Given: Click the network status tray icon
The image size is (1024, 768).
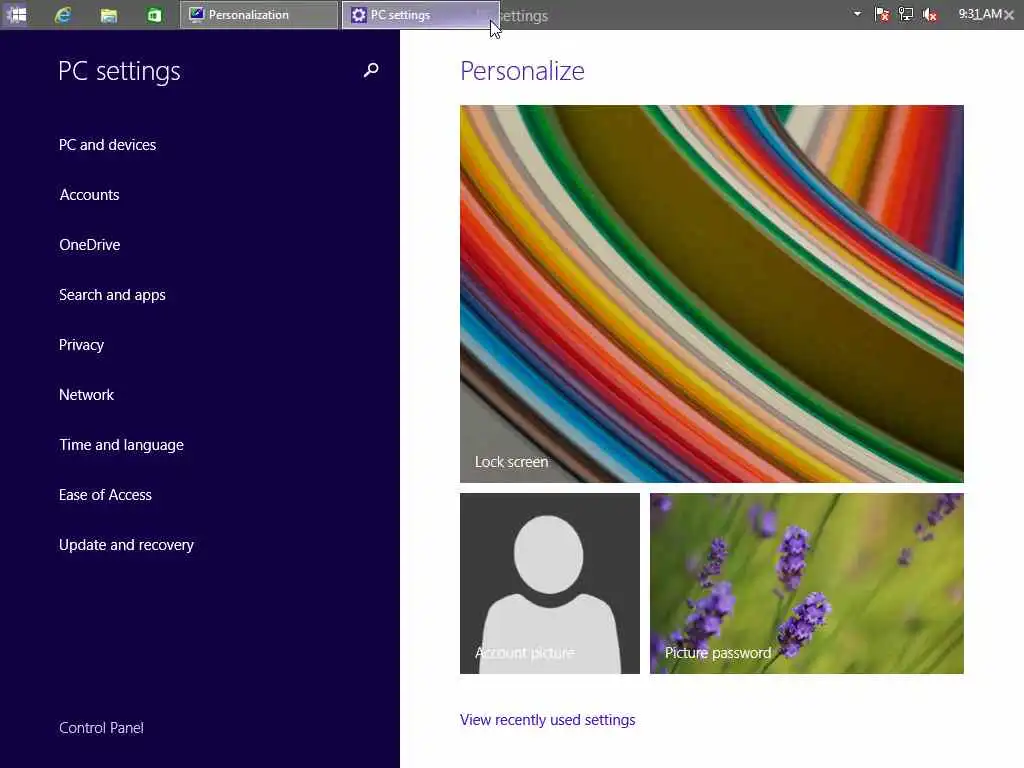Looking at the screenshot, I should [x=906, y=14].
